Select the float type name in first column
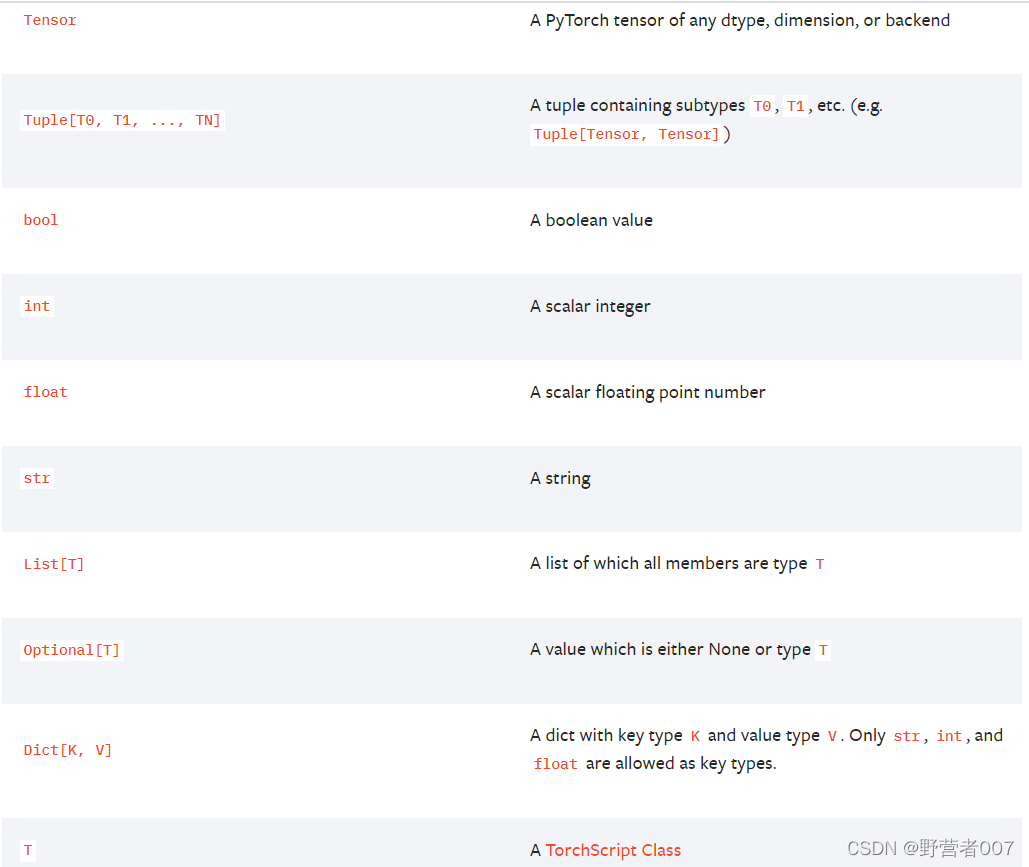This screenshot has width=1029, height=867. 45,392
